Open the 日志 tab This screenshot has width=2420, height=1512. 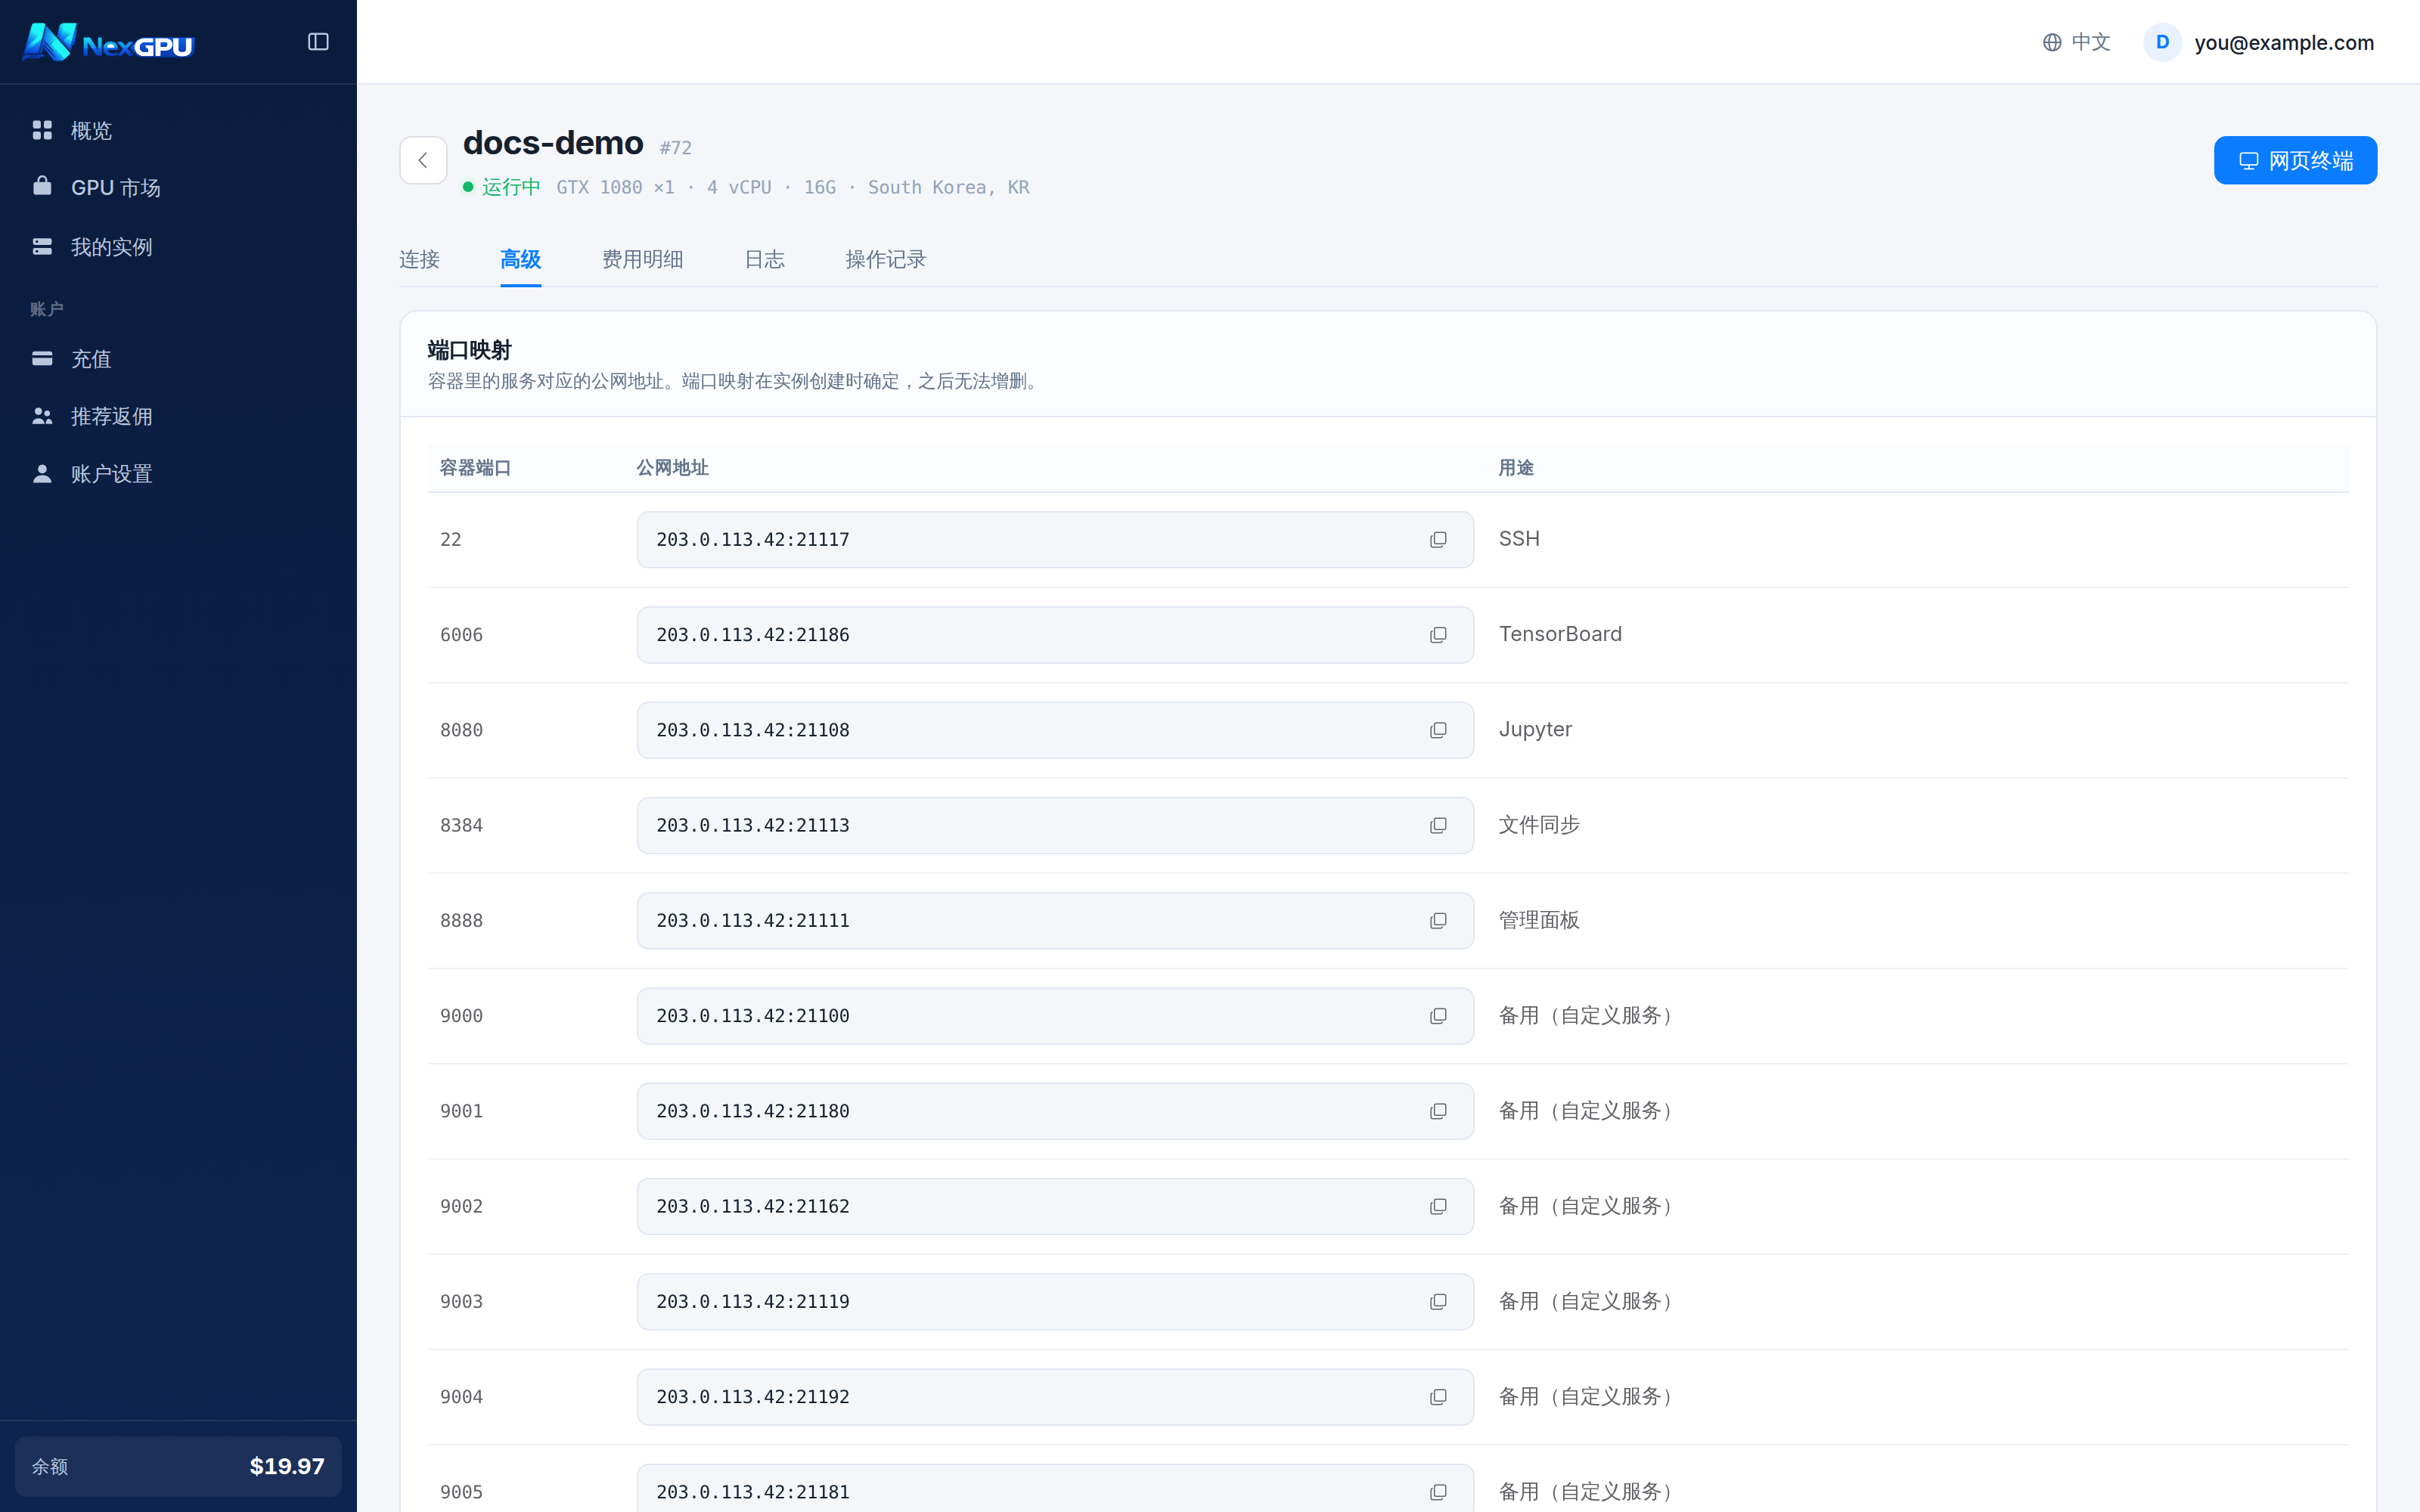[x=764, y=260]
